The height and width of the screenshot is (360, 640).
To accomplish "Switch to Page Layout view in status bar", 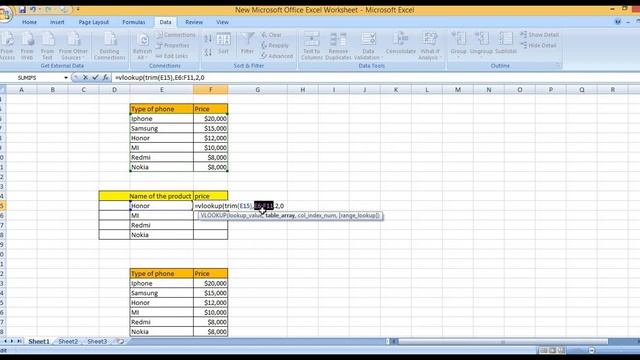I will coord(553,350).
